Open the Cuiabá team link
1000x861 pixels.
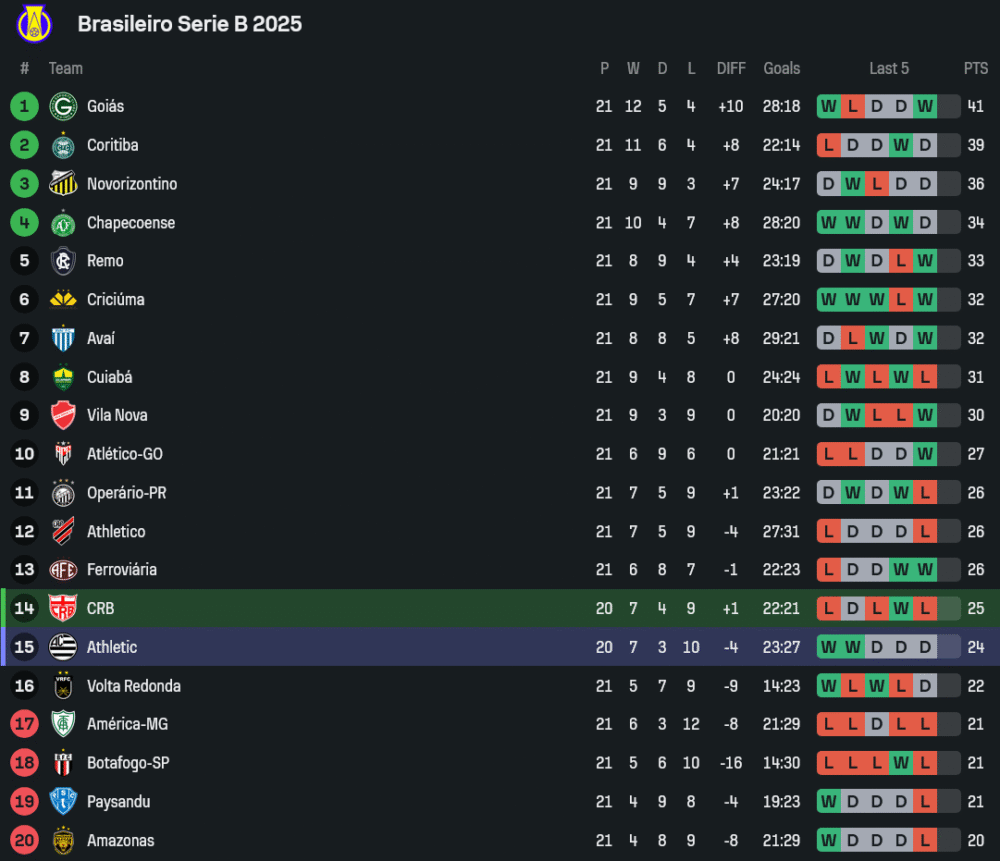tap(109, 377)
